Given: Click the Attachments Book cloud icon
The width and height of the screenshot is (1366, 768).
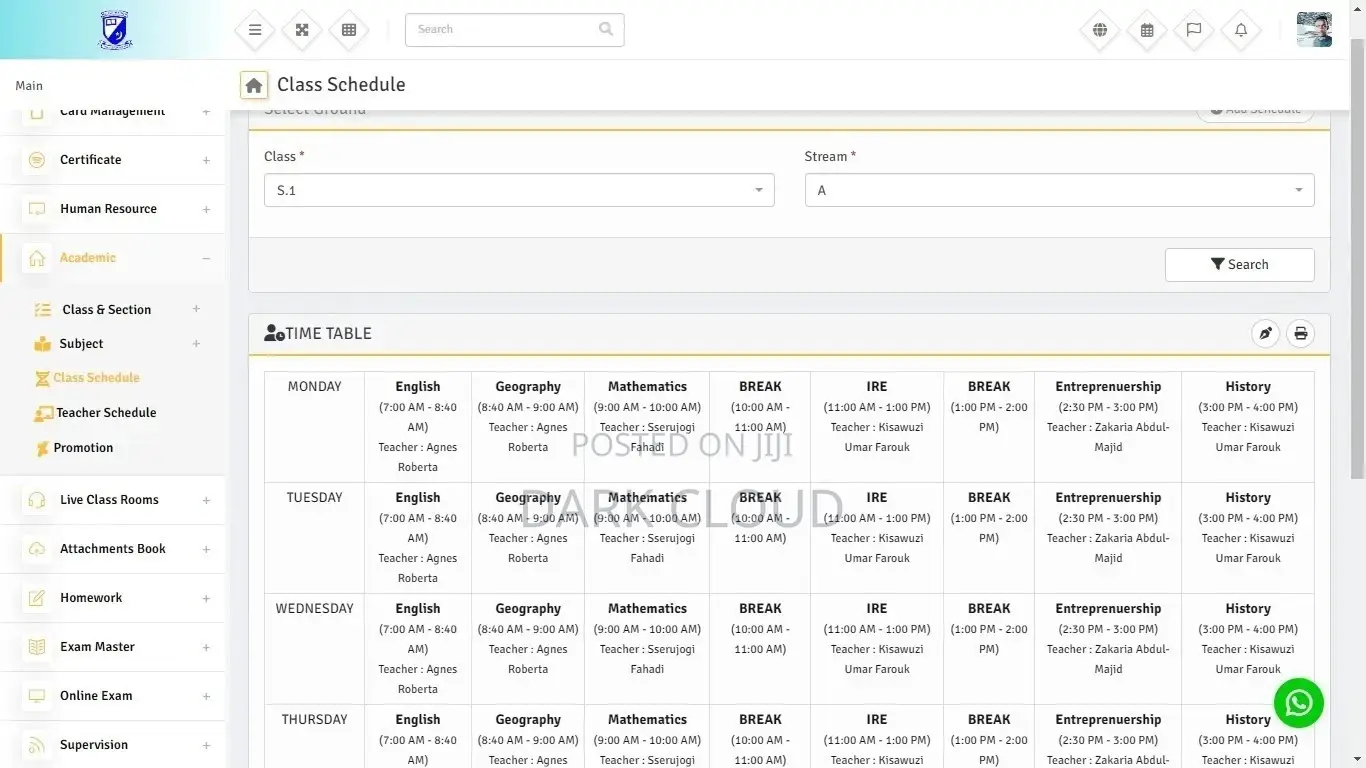Looking at the screenshot, I should point(37,549).
